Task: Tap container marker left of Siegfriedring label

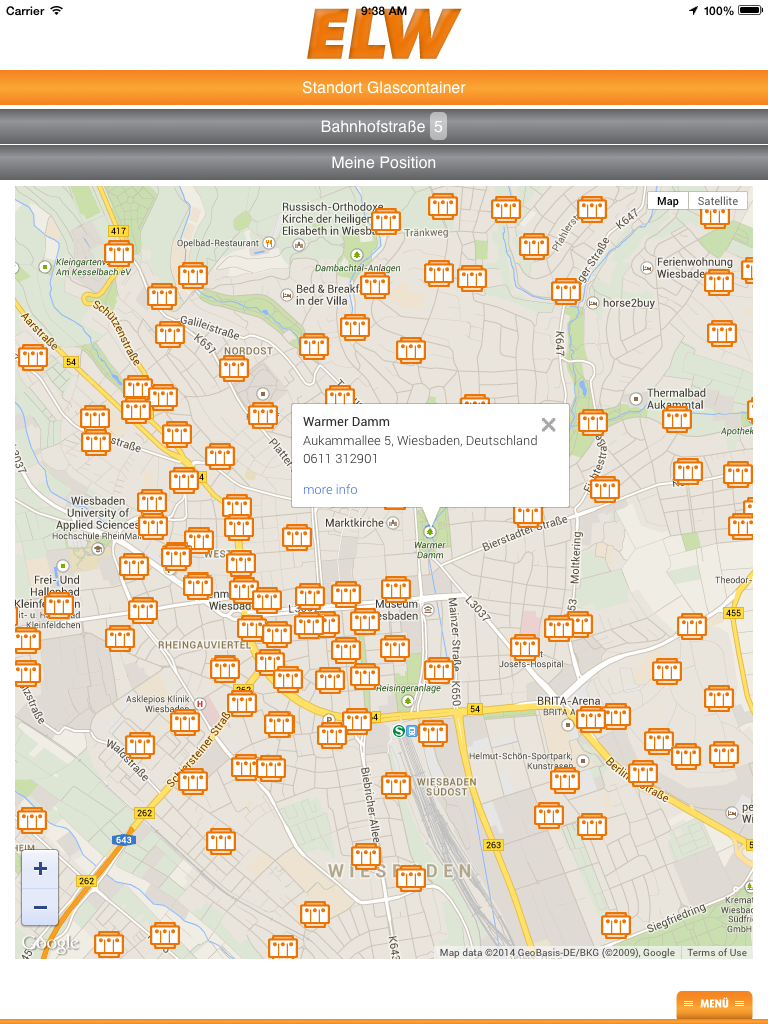Action: point(615,925)
